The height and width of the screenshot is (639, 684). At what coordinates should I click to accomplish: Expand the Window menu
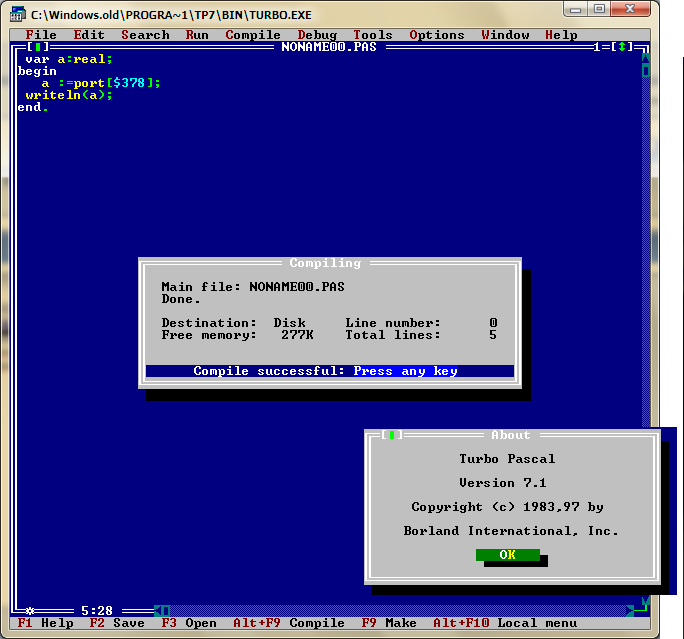[x=505, y=35]
